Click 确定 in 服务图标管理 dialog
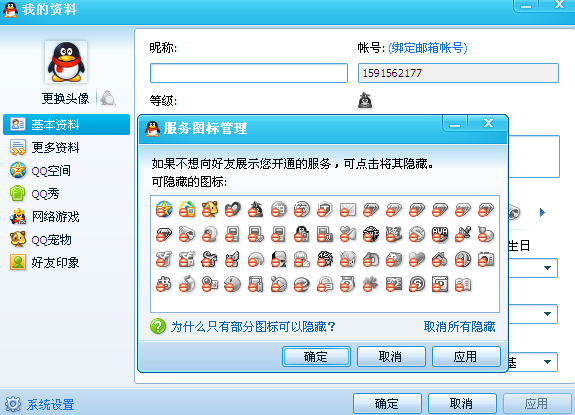Image resolution: width=575 pixels, height=415 pixels. 316,356
